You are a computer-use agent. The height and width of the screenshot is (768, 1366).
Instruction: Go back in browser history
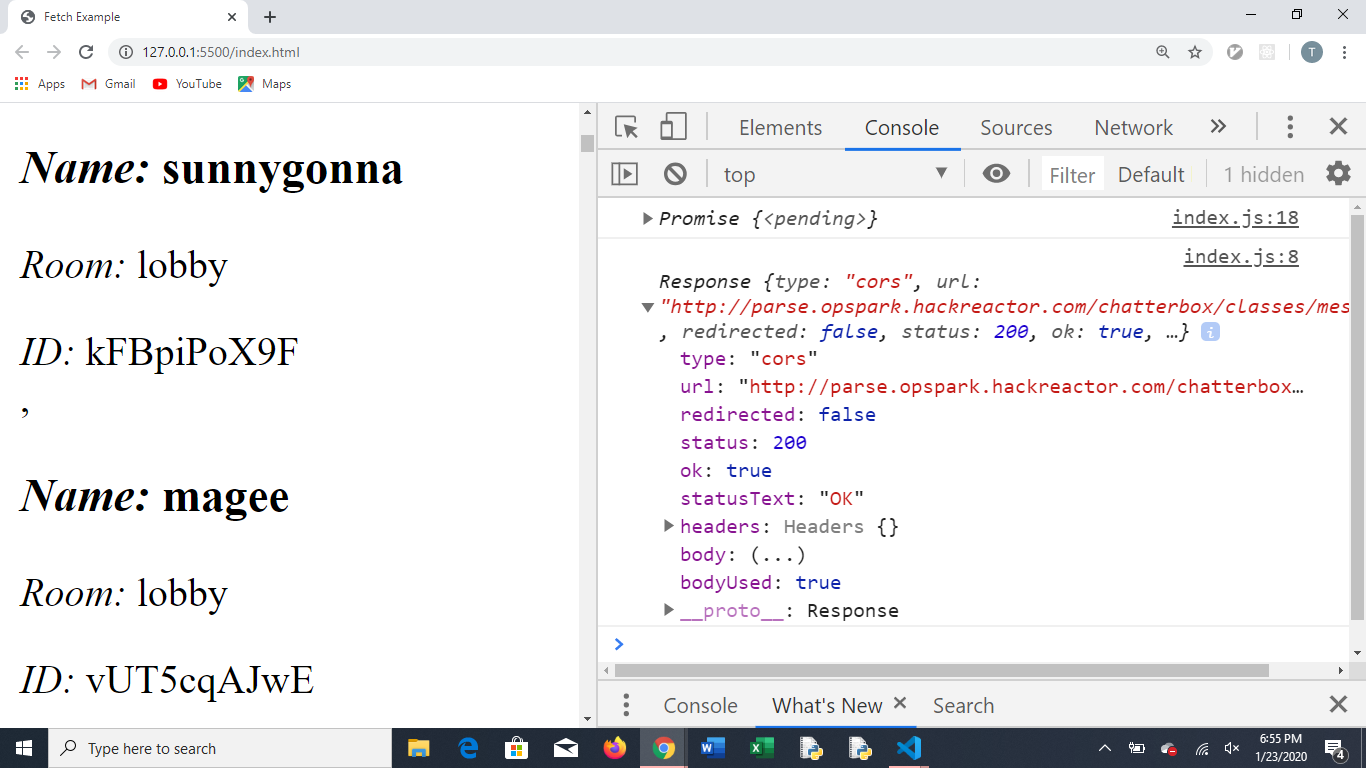point(22,52)
